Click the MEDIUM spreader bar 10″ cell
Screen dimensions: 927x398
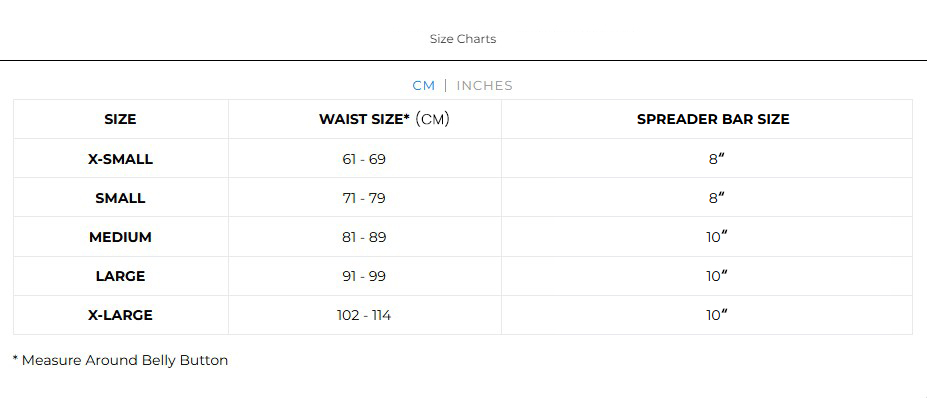coord(717,237)
